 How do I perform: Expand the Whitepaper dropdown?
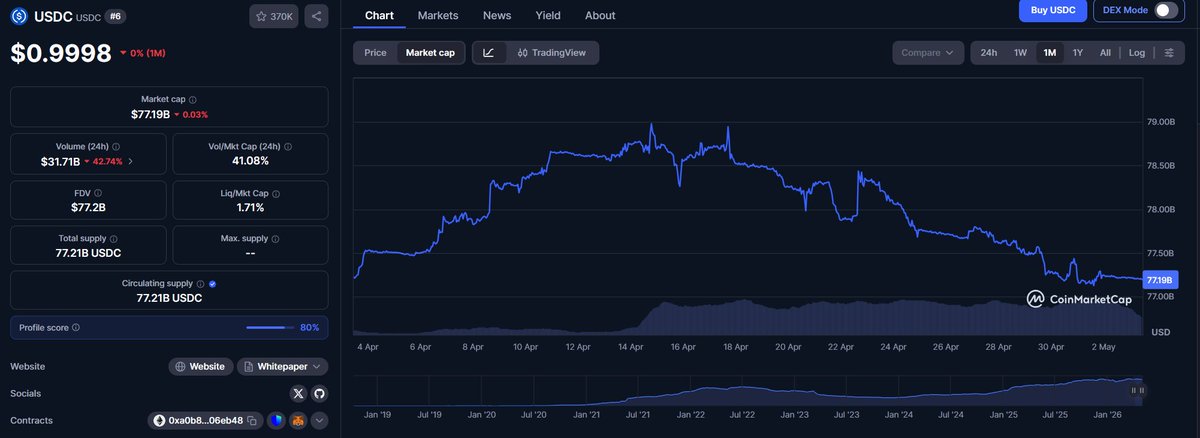click(282, 367)
